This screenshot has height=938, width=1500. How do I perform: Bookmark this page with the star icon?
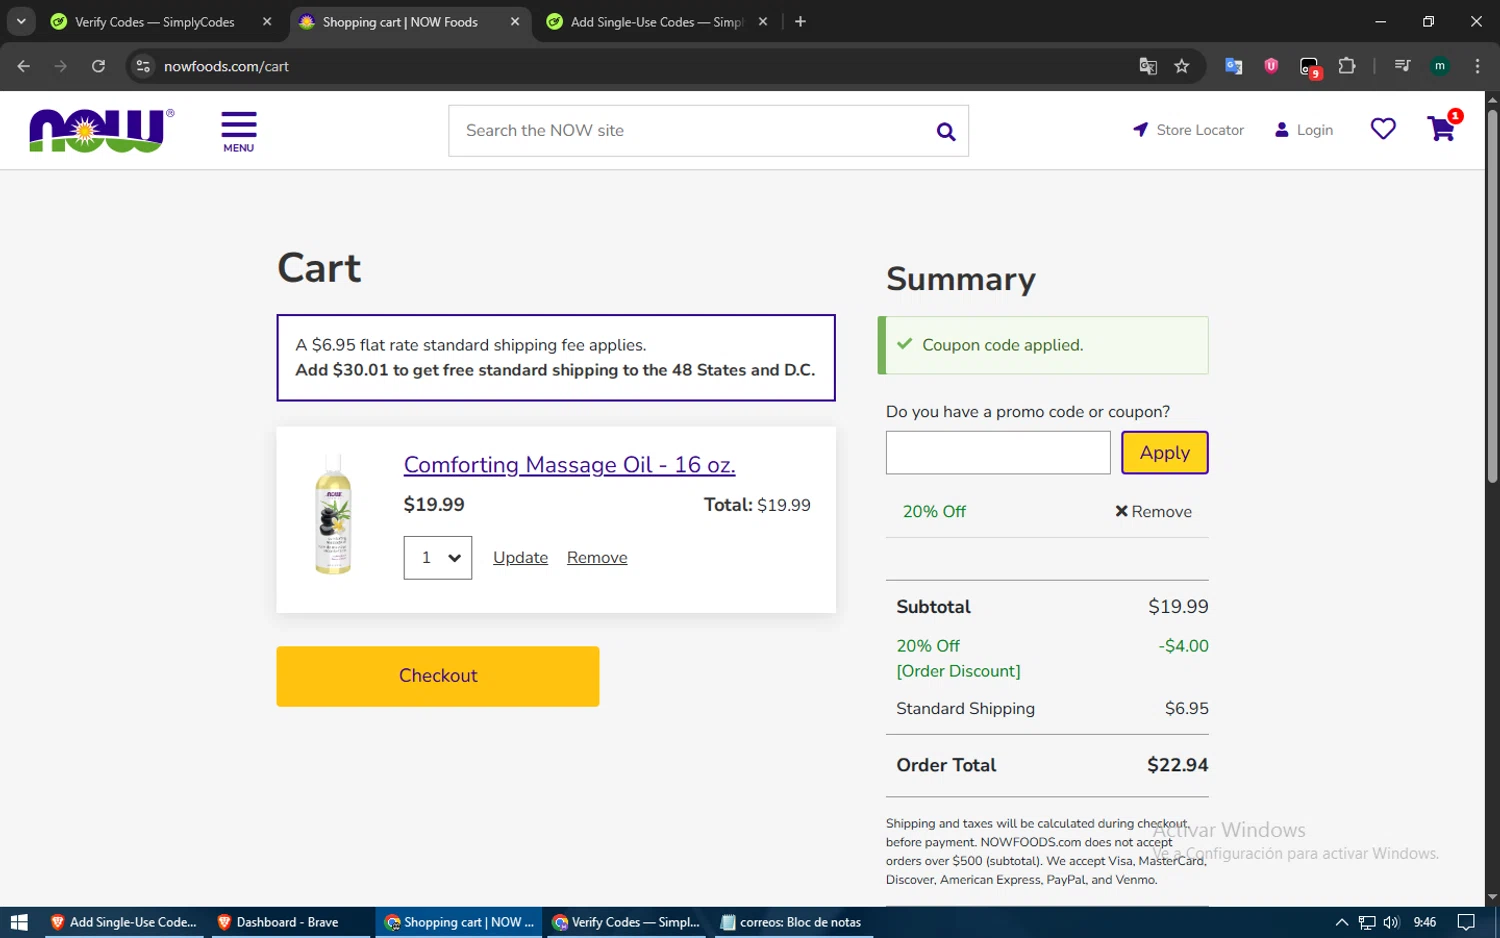click(x=1182, y=66)
